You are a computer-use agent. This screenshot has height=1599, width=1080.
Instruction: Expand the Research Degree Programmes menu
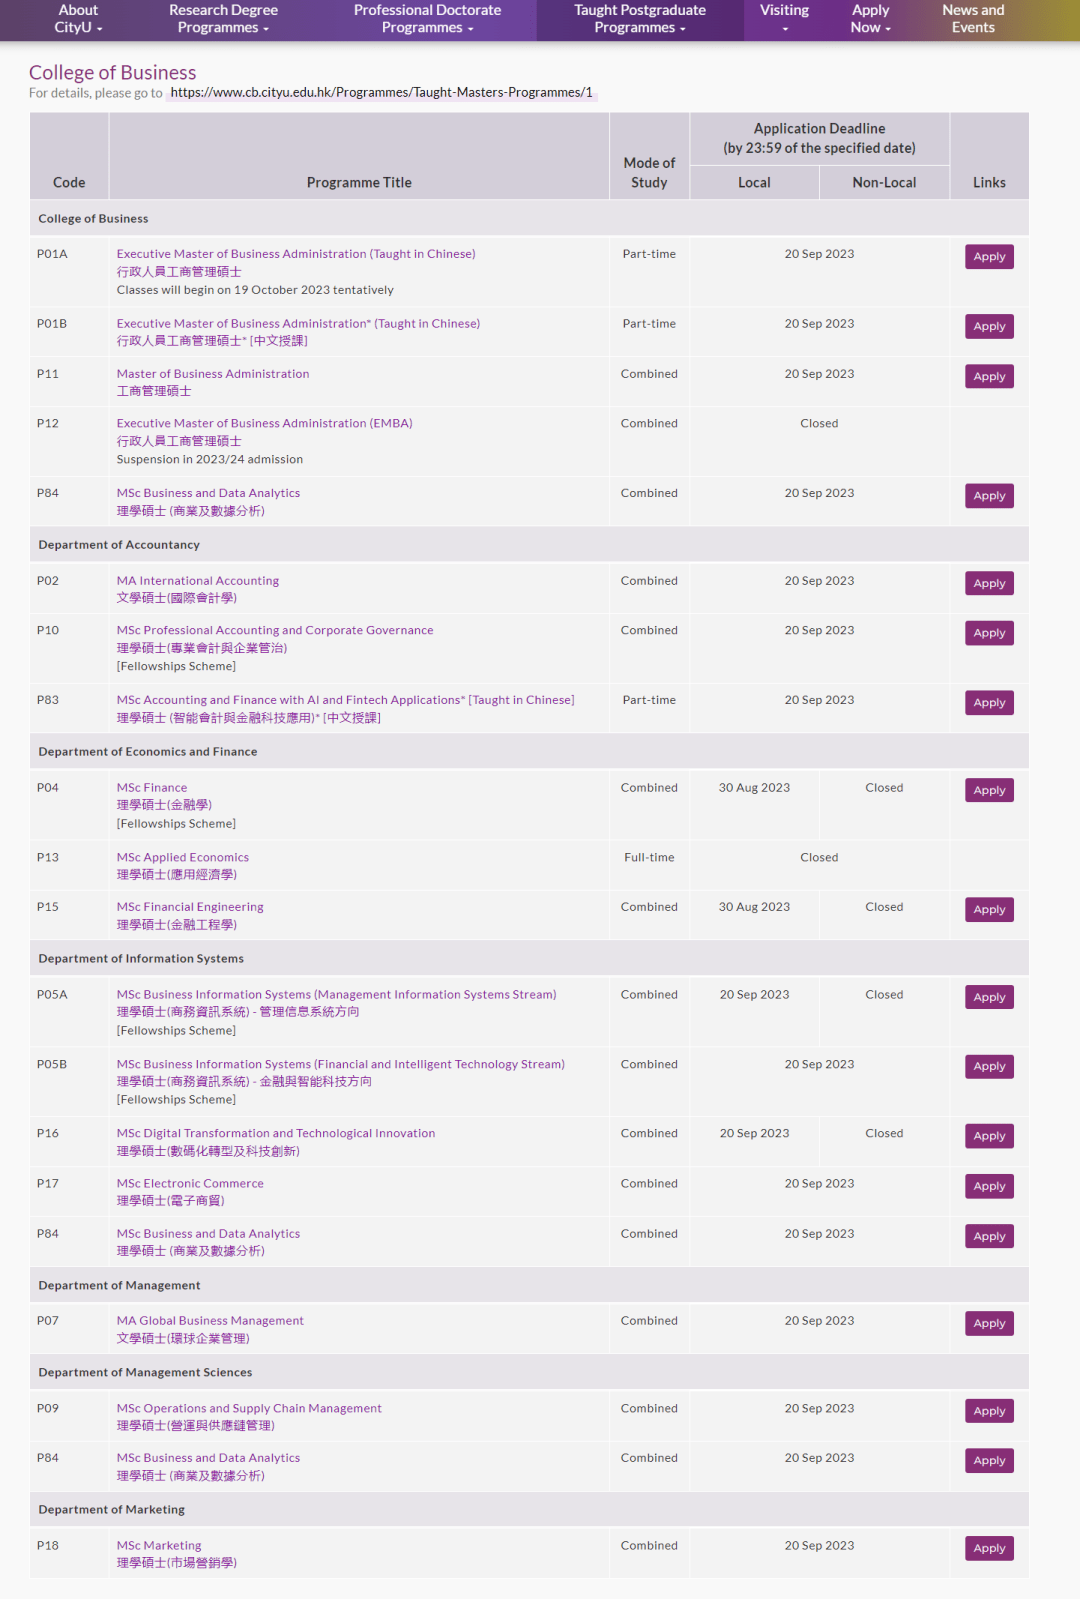(221, 17)
